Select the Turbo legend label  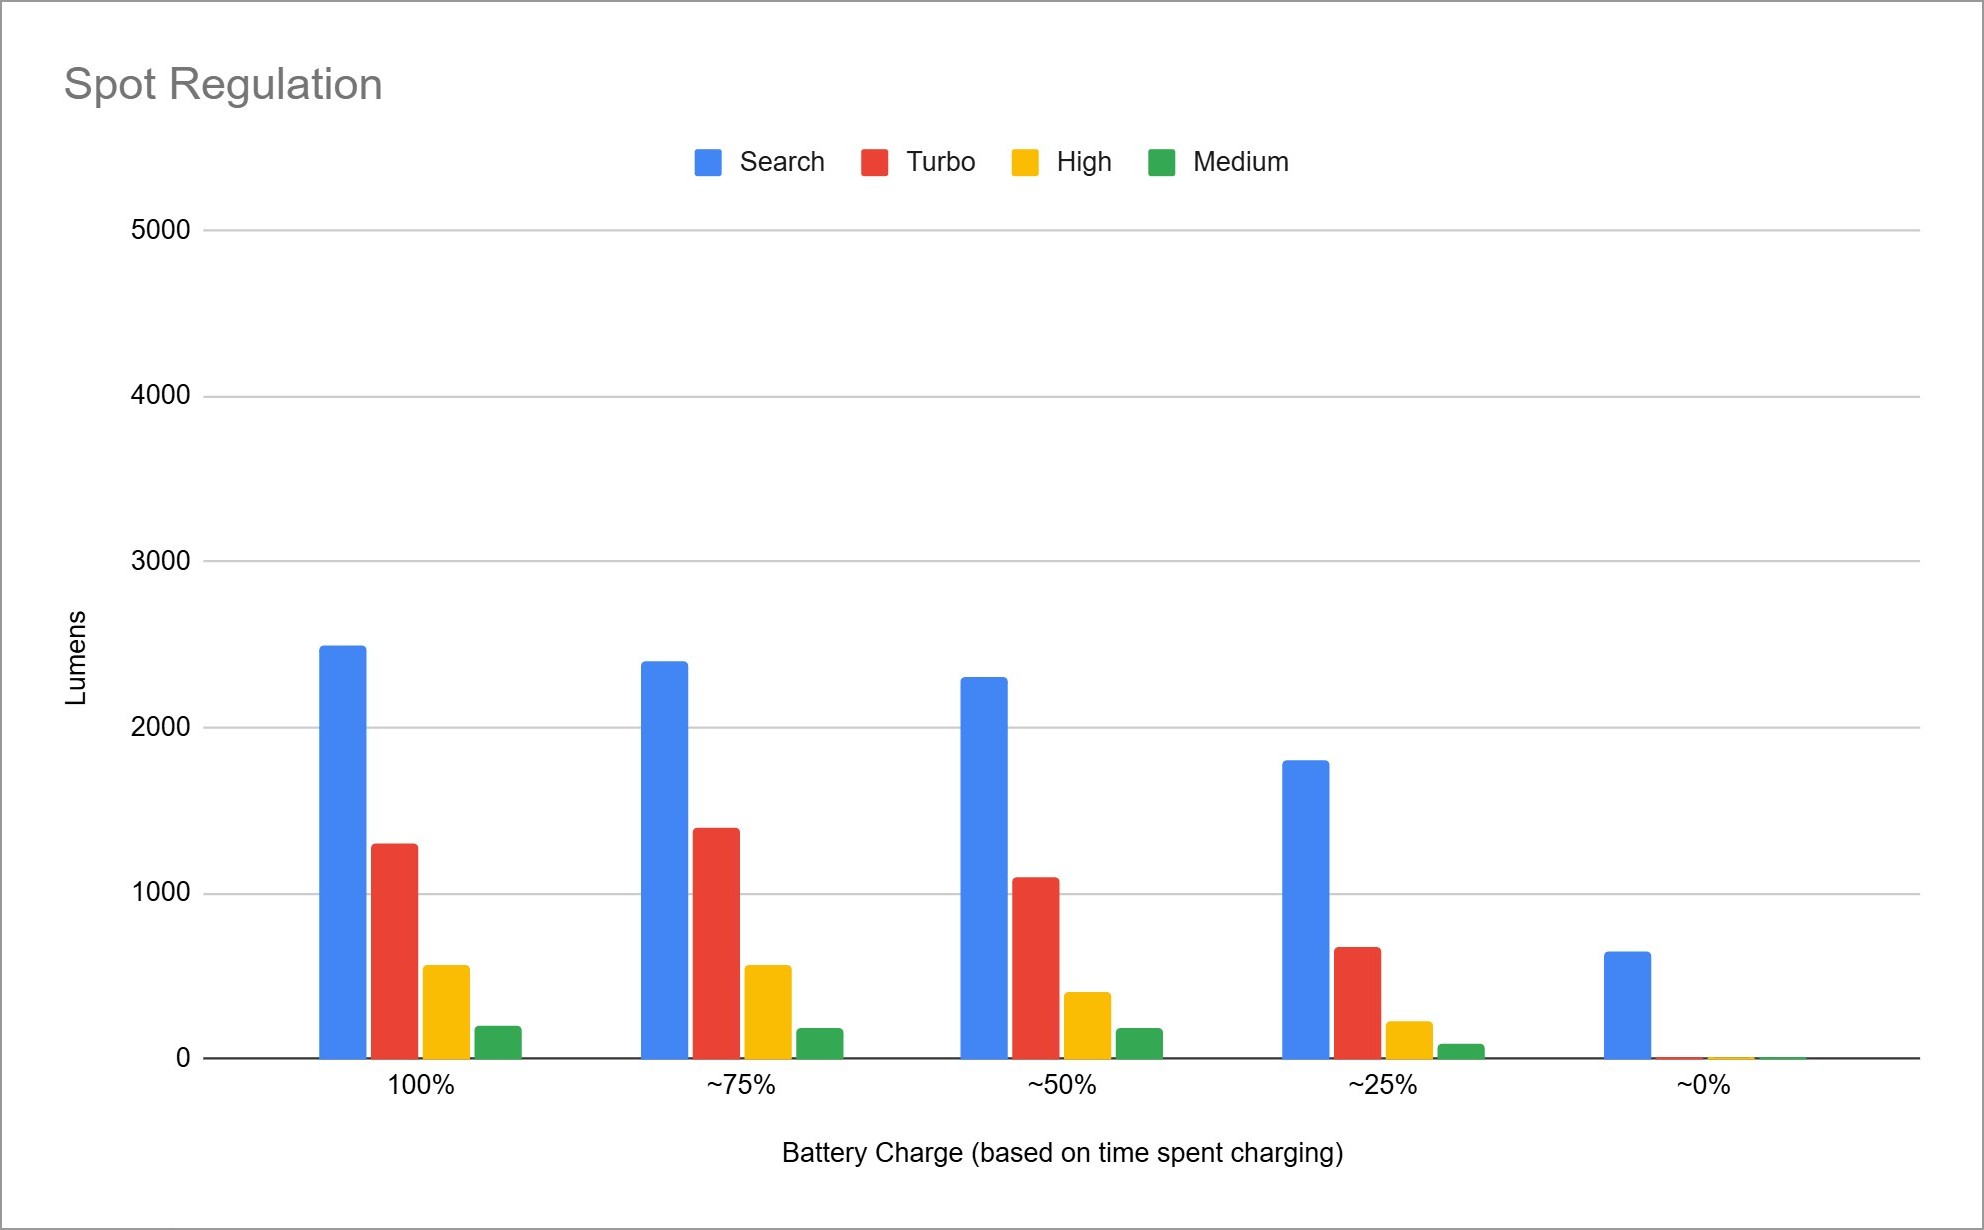click(x=940, y=162)
